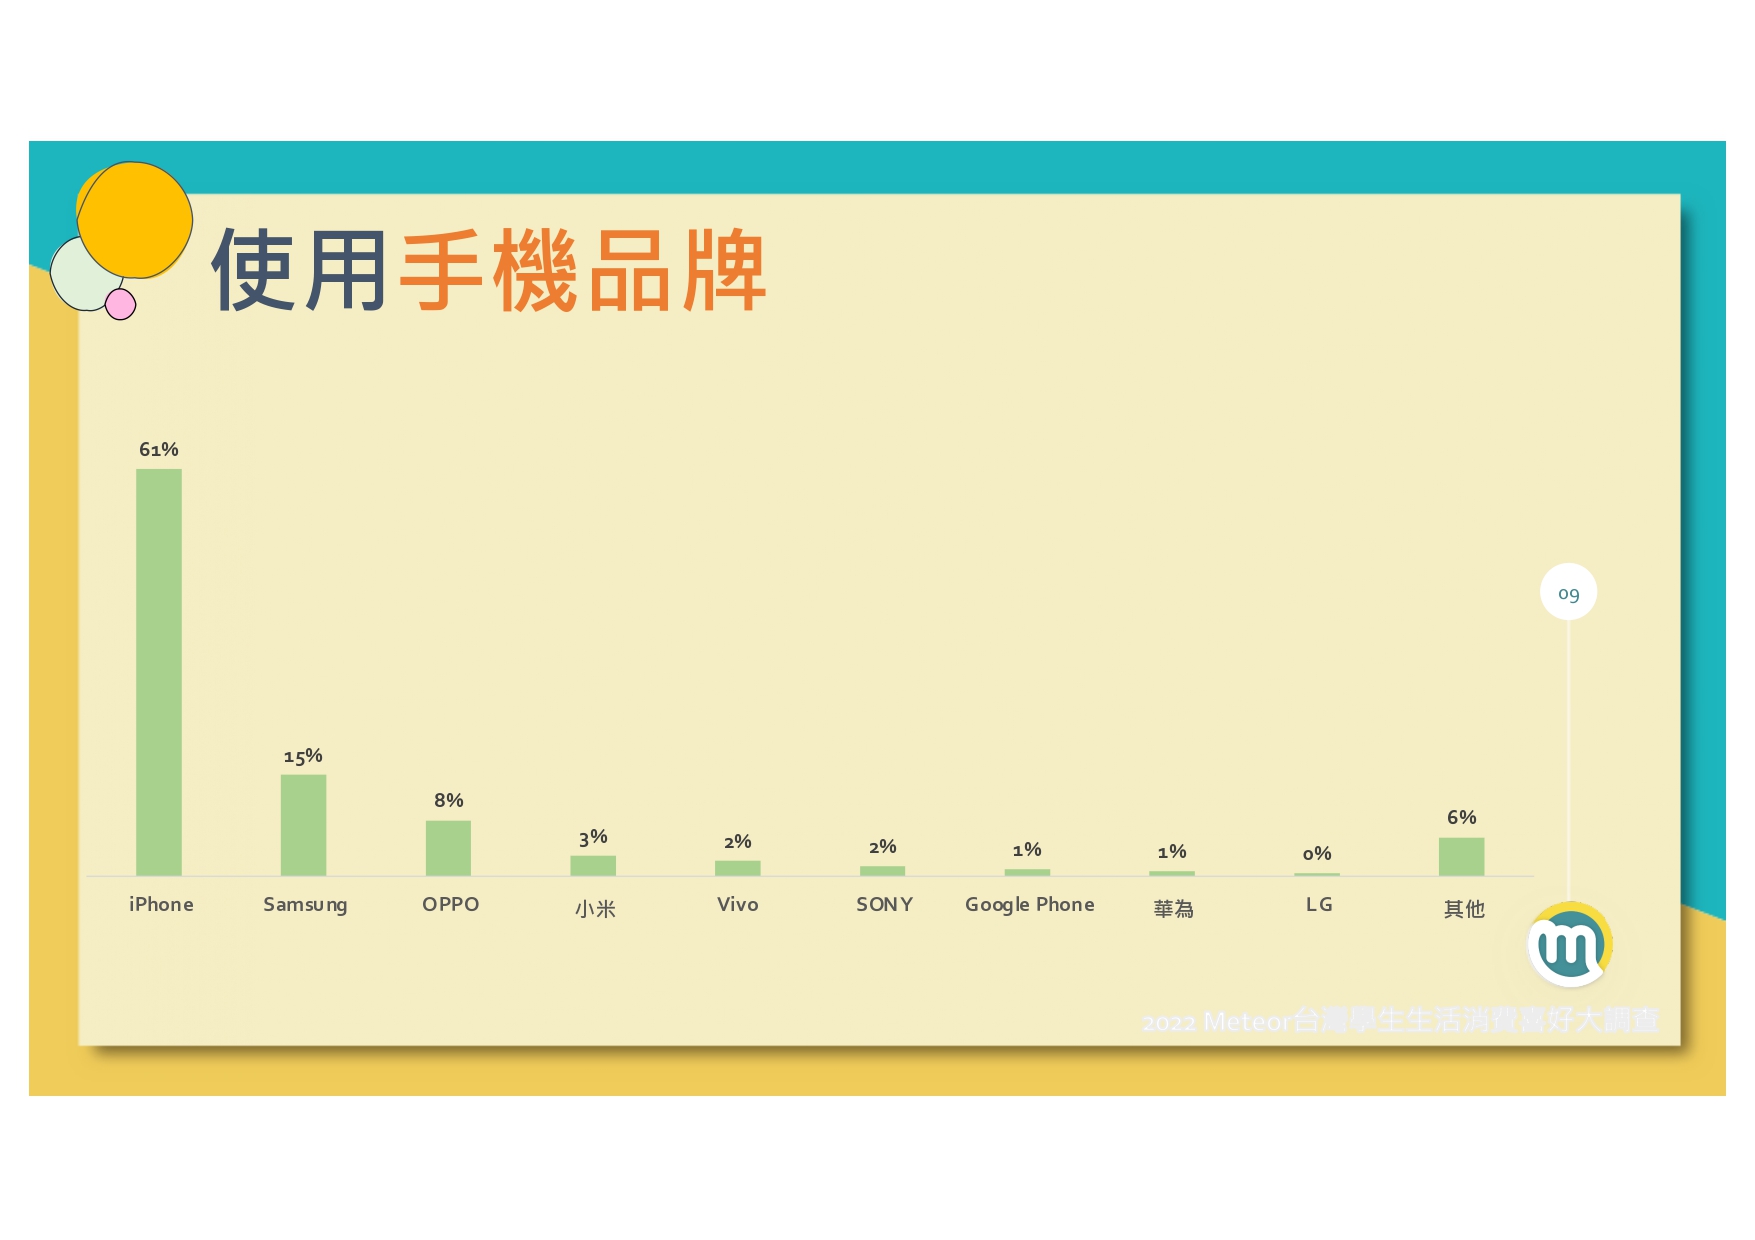Click the page number 09 circle
The image size is (1755, 1240).
pyautogui.click(x=1568, y=593)
